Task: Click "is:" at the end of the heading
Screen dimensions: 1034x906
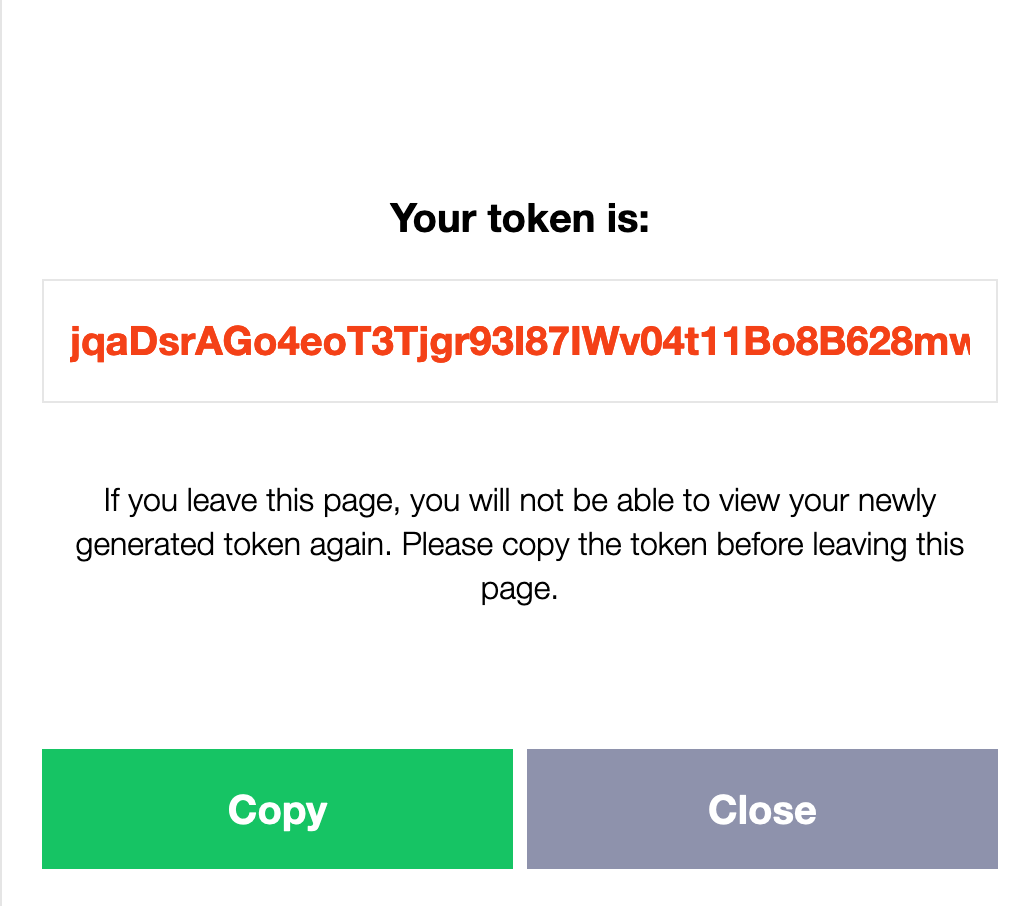Action: pyautogui.click(x=626, y=217)
